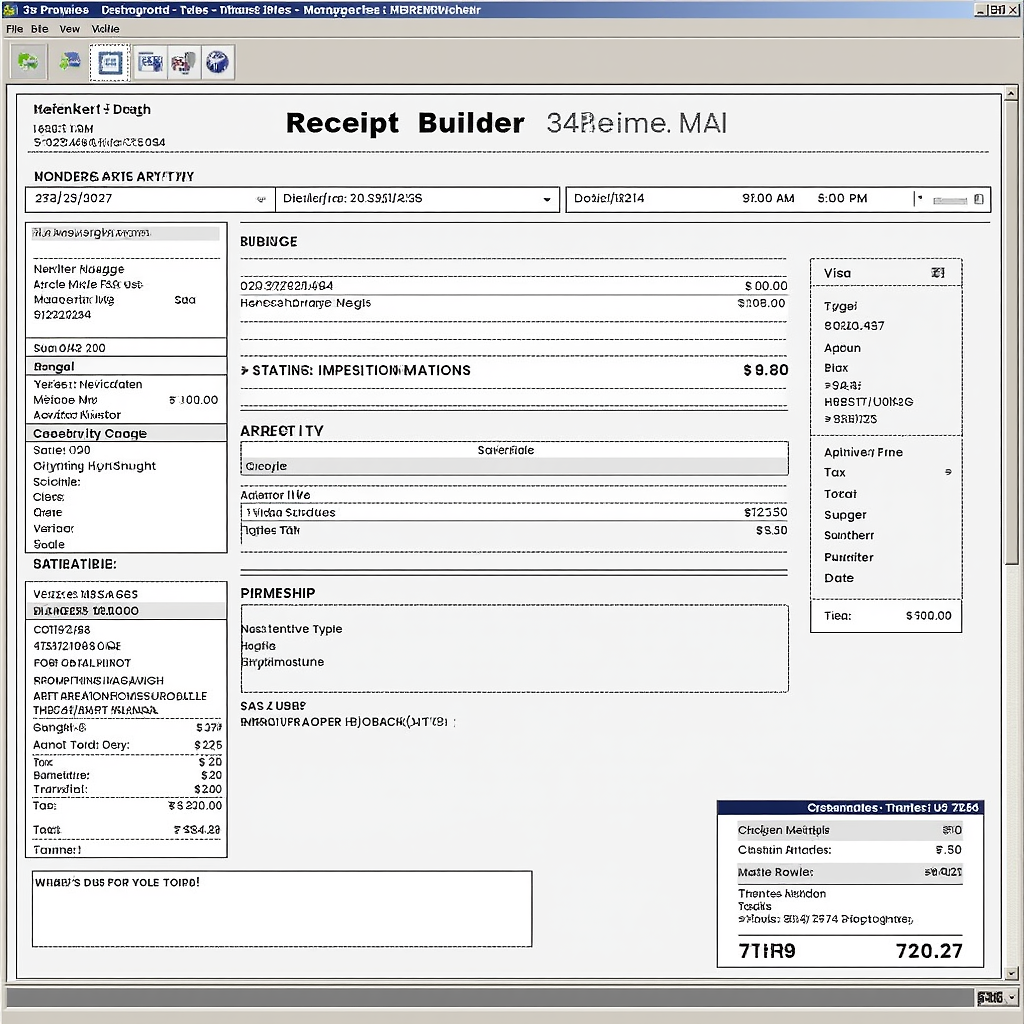1024x1024 pixels.
Task: Open the Dietlerfro: 20.S951/2:GS dropdown arrow
Action: (547, 199)
